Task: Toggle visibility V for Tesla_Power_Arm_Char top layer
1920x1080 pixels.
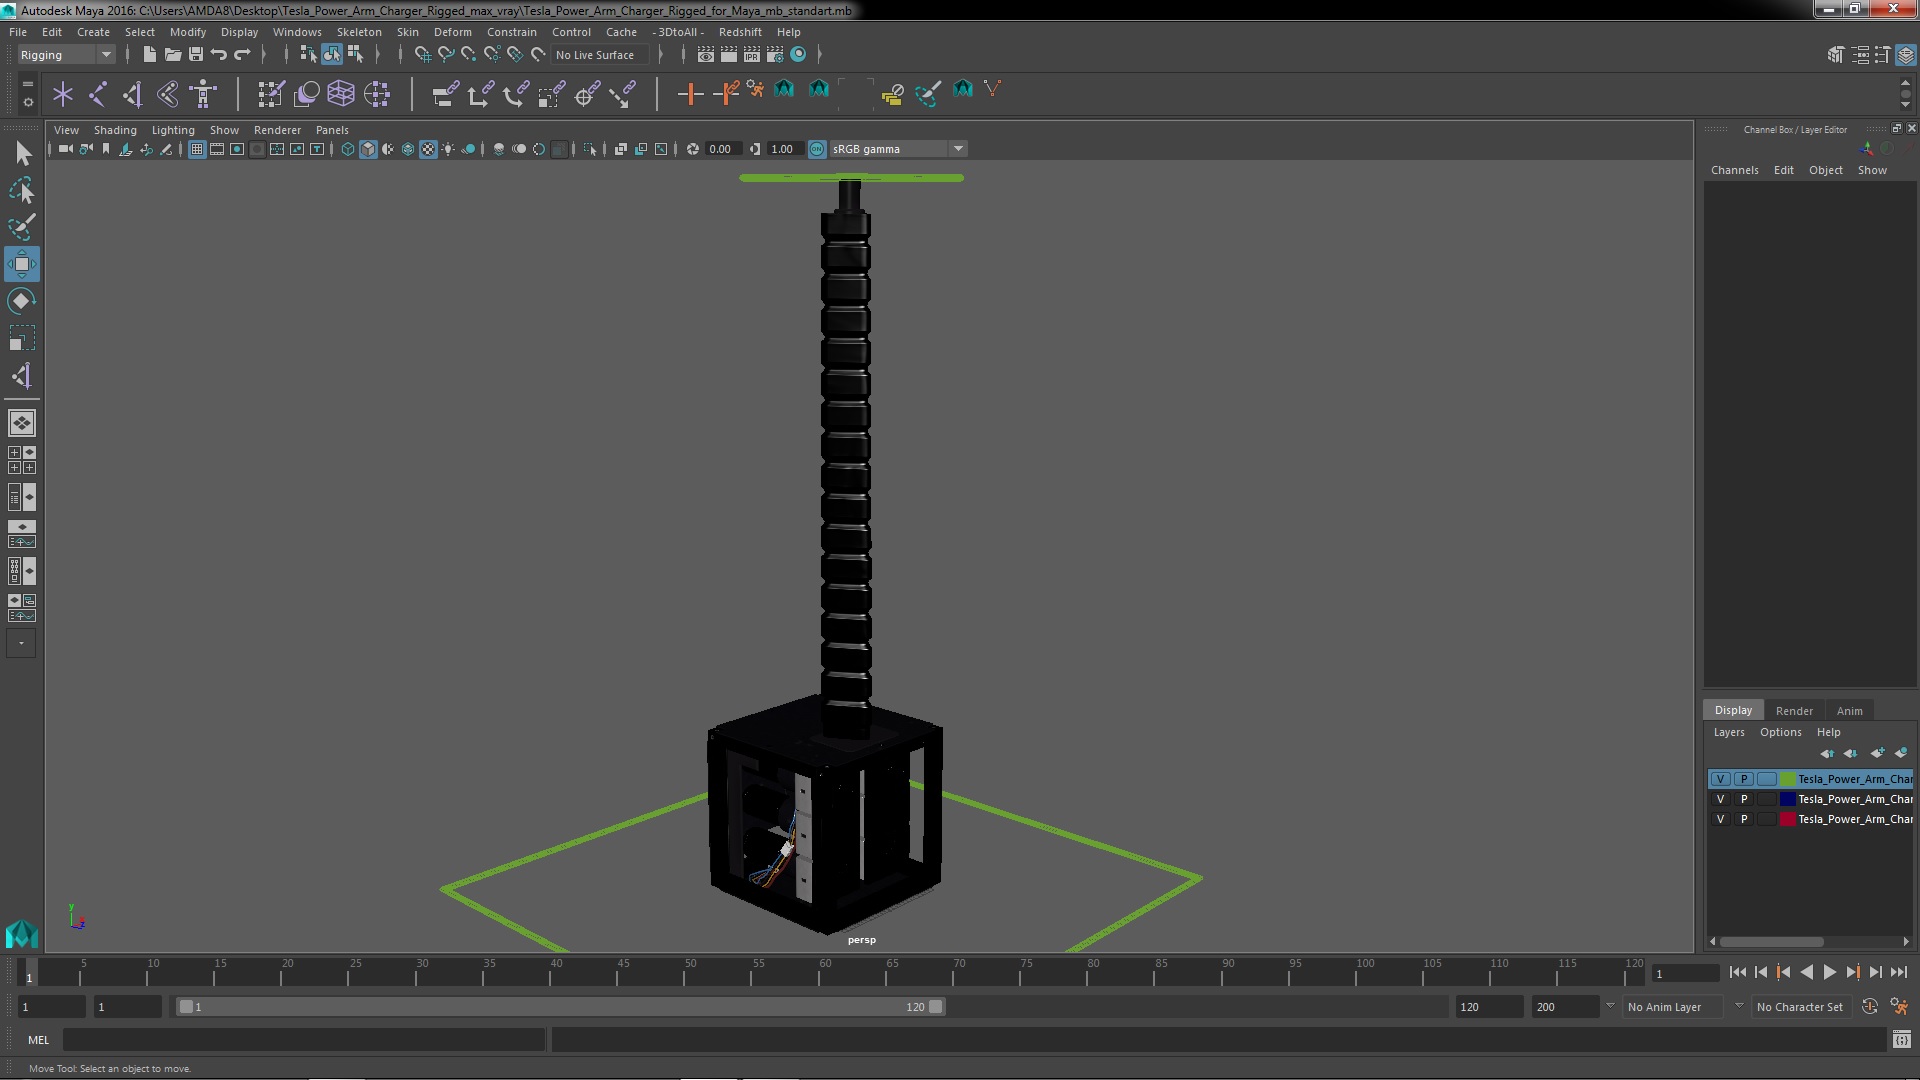Action: [1718, 778]
